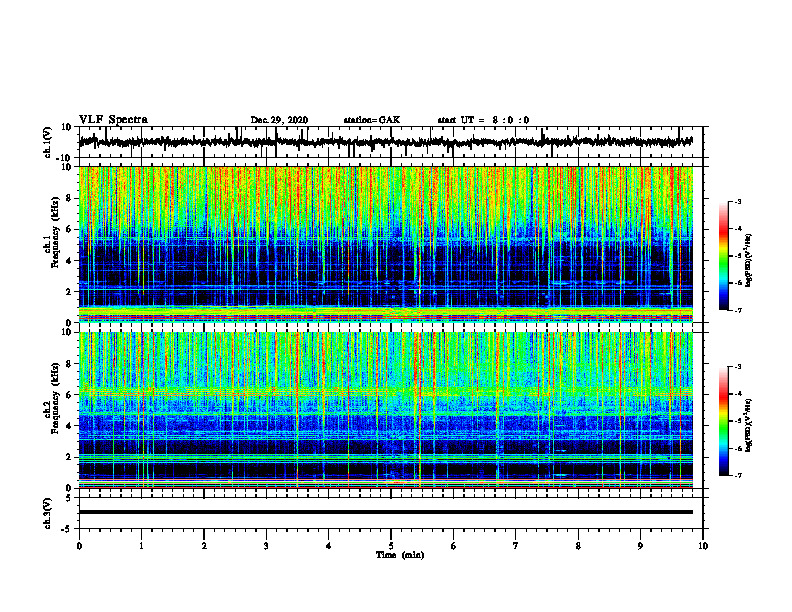Click inside the ch.2 spectrogram panel
The width and height of the screenshot is (792, 612).
tap(386, 410)
